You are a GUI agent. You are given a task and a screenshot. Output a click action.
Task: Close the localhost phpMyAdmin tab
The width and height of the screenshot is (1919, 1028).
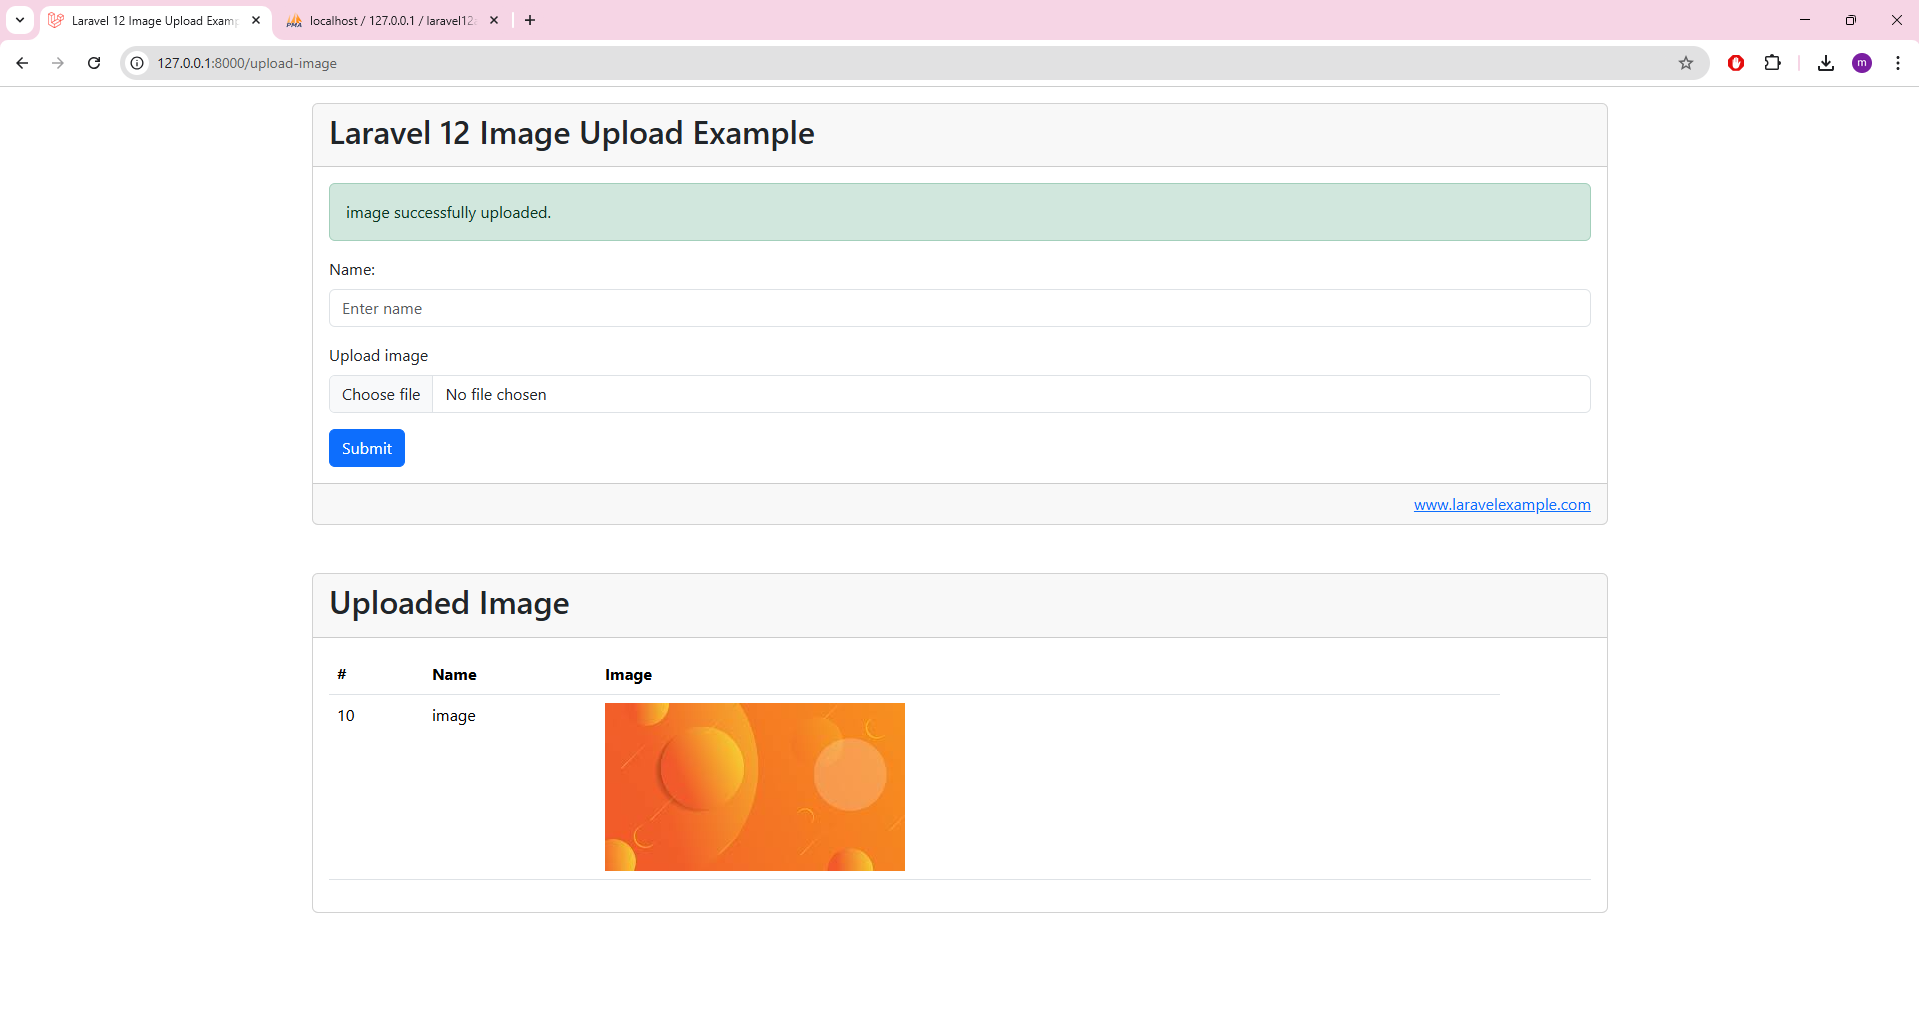tap(494, 20)
